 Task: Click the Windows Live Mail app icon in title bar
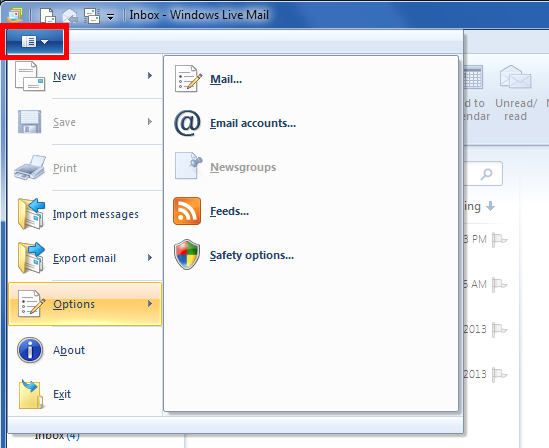[x=15, y=14]
